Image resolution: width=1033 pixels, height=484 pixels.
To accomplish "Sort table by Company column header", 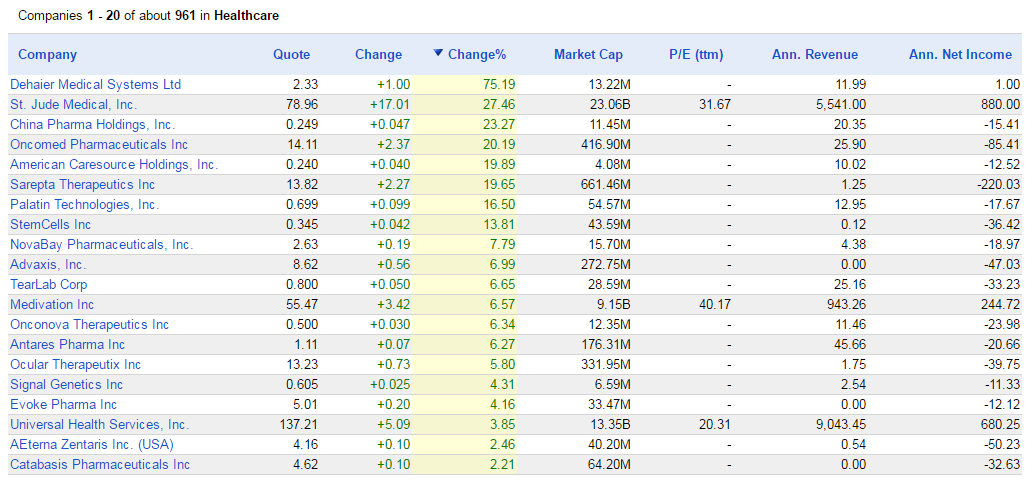I will 47,55.
